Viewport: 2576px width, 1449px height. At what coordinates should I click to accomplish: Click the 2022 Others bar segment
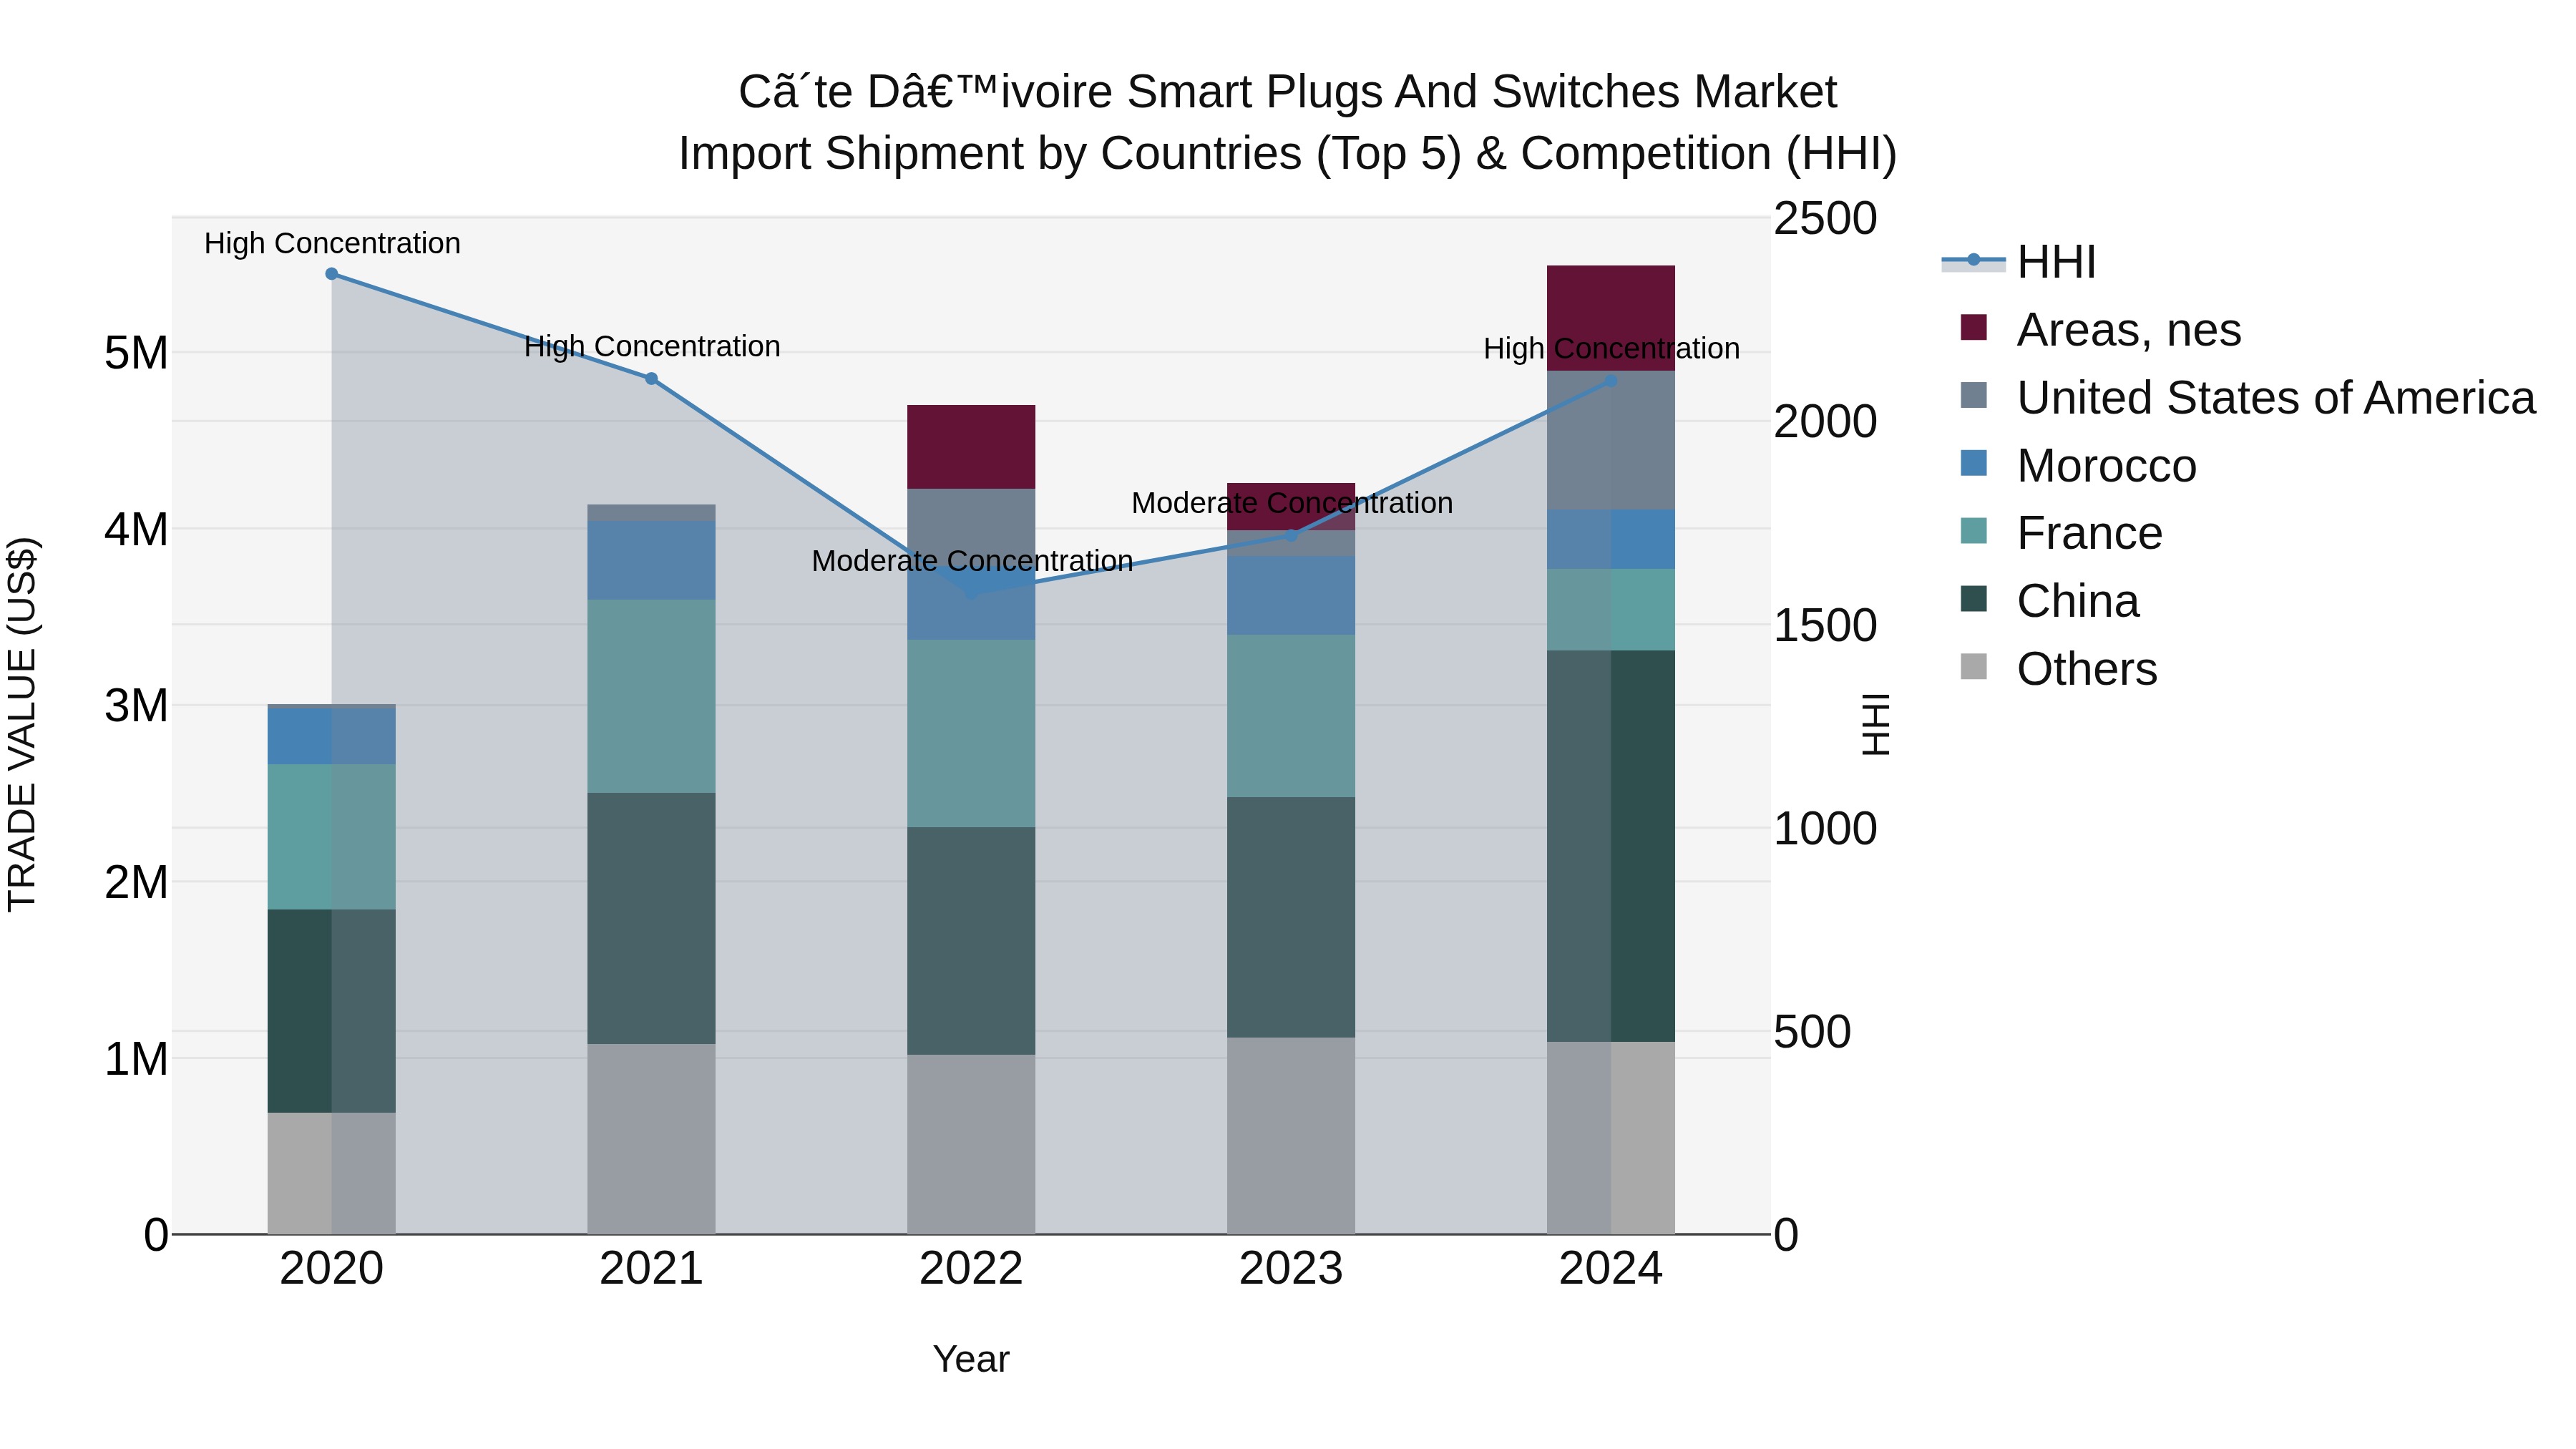pyautogui.click(x=971, y=1144)
